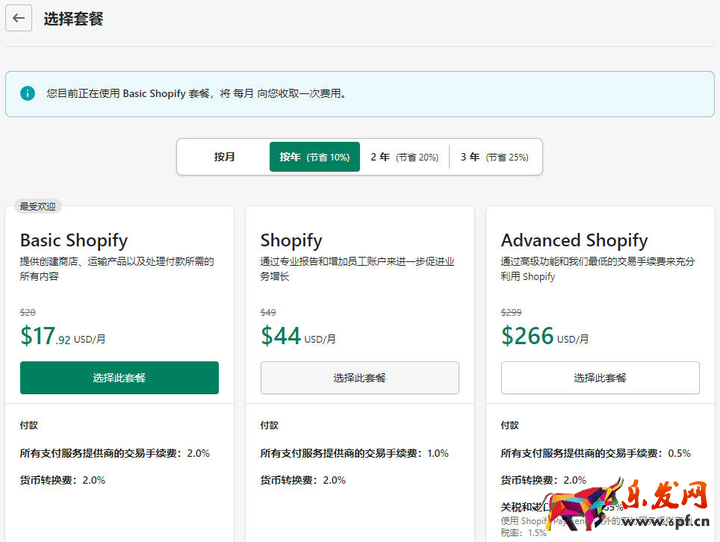Click the Advanced Shopify transaction fee 0.5% line

pos(596,453)
